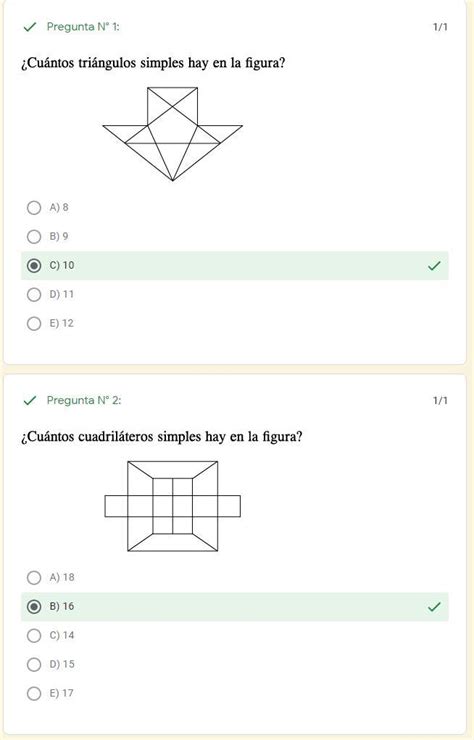Click the question text about cuadriláteros simples
This screenshot has width=474, height=740.
click(x=161, y=437)
